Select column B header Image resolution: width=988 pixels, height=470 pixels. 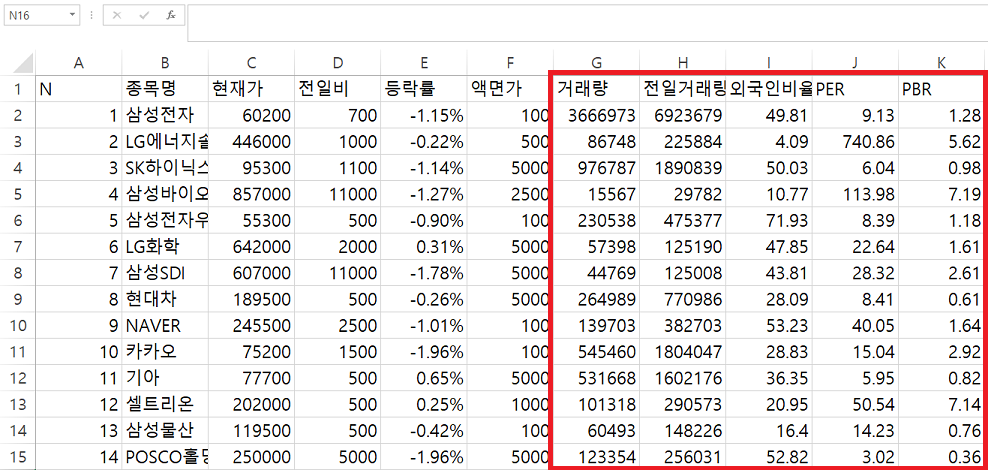165,62
